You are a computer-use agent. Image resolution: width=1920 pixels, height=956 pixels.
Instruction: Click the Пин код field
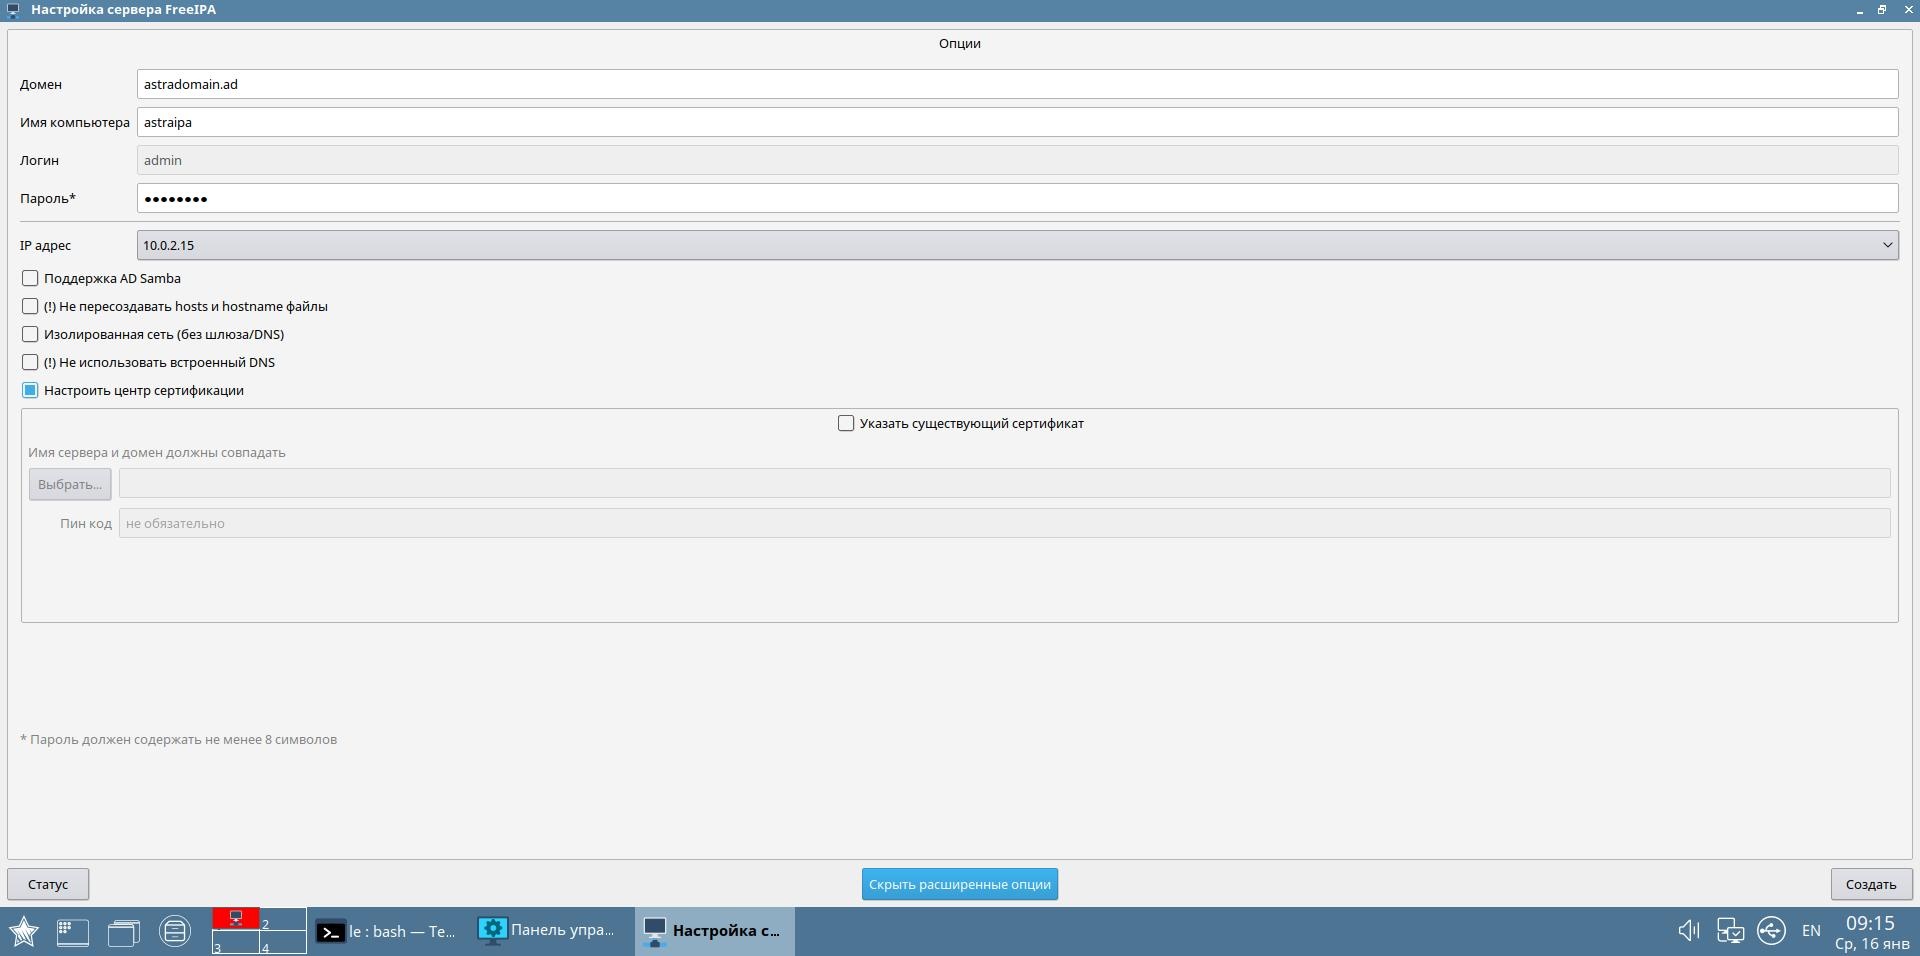[x=1004, y=523]
